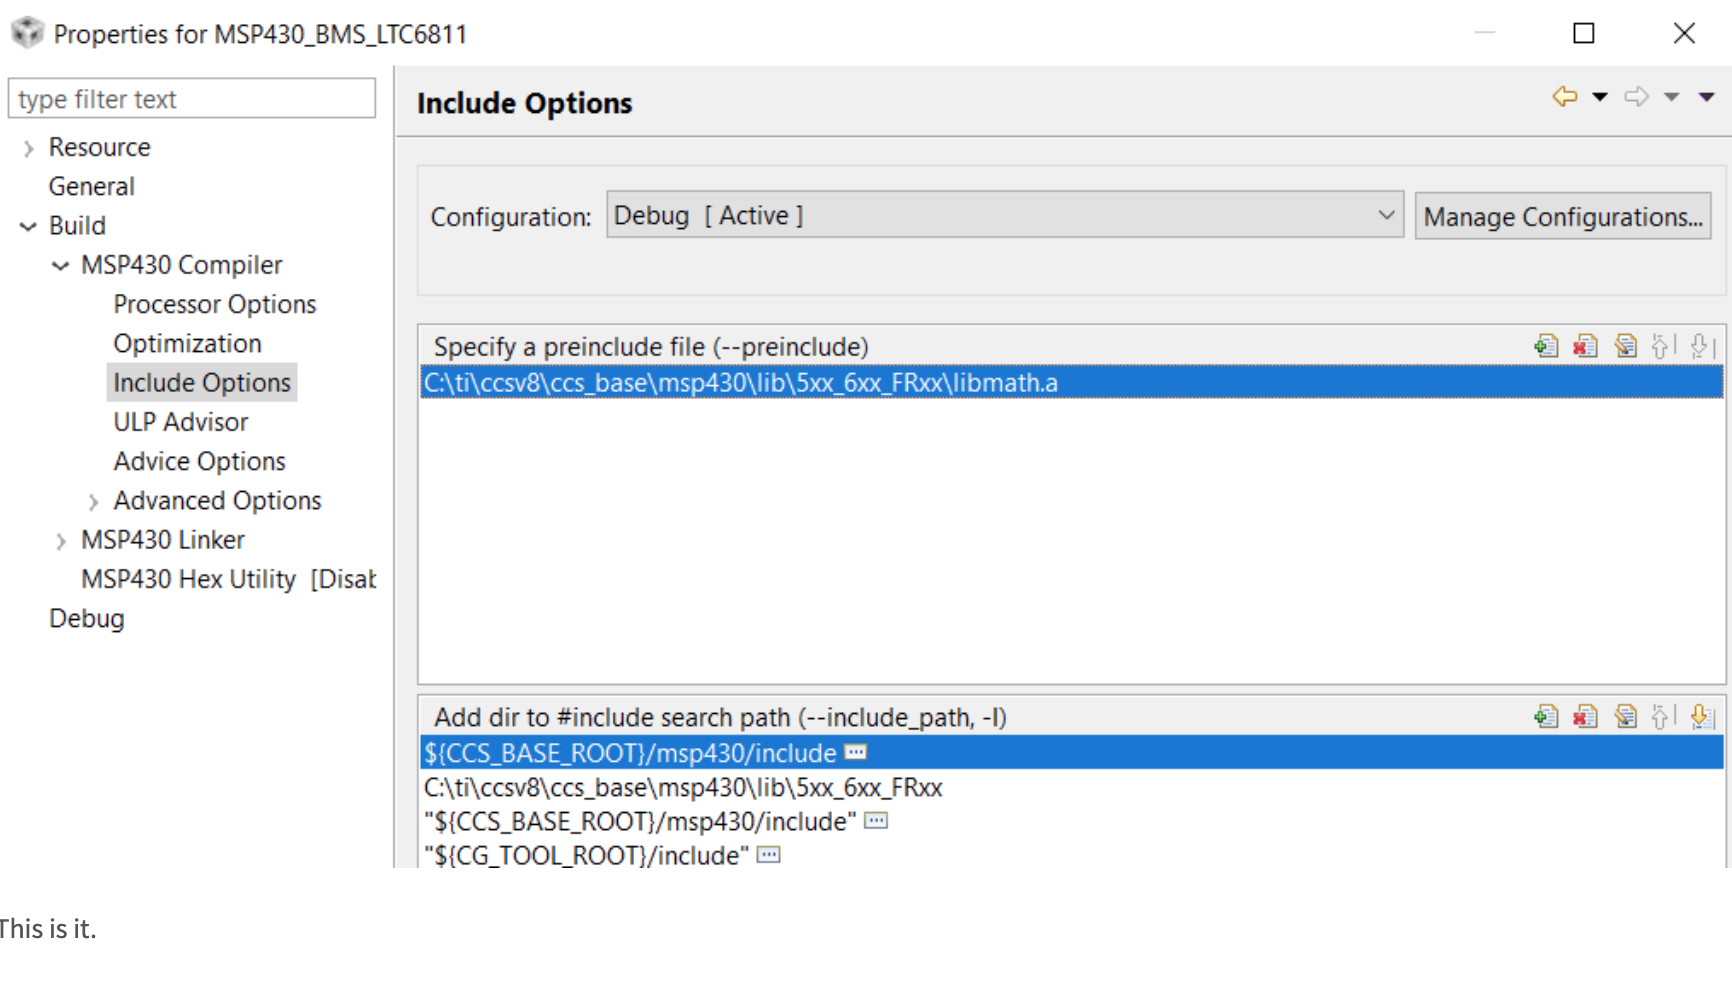The image size is (1732, 988).
Task: Click Delete icon in include search path toolbar
Action: (1585, 717)
